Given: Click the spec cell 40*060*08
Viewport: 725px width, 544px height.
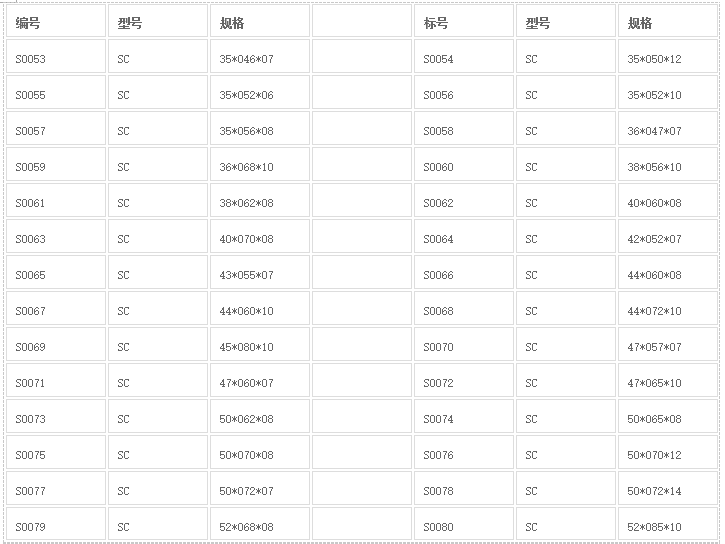Looking at the screenshot, I should click(x=666, y=203).
